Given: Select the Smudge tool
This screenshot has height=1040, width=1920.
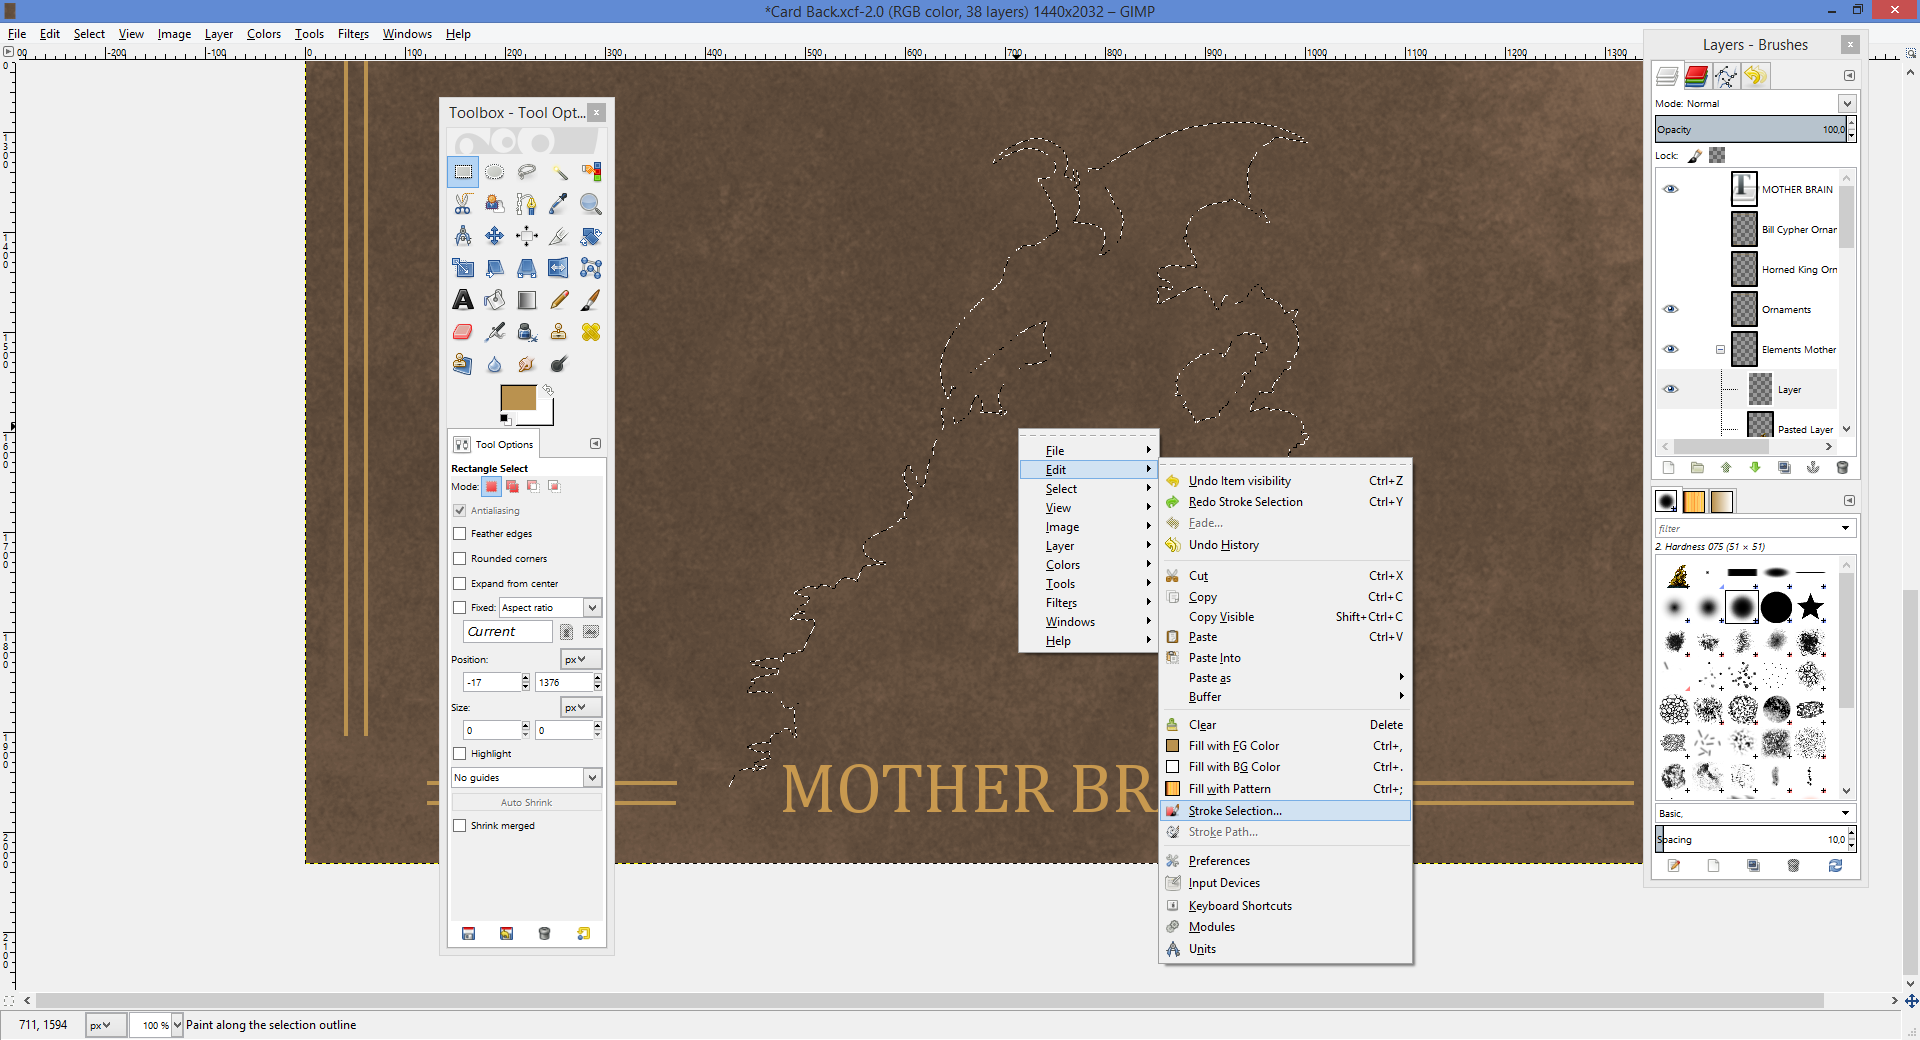Looking at the screenshot, I should pyautogui.click(x=527, y=364).
